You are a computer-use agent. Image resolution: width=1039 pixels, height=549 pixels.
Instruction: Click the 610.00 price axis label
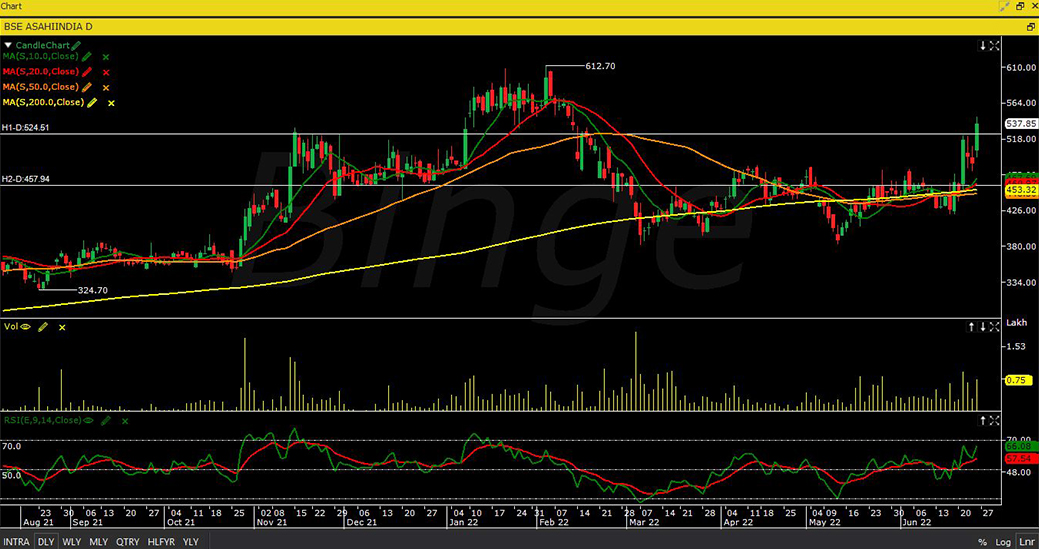coord(1020,68)
